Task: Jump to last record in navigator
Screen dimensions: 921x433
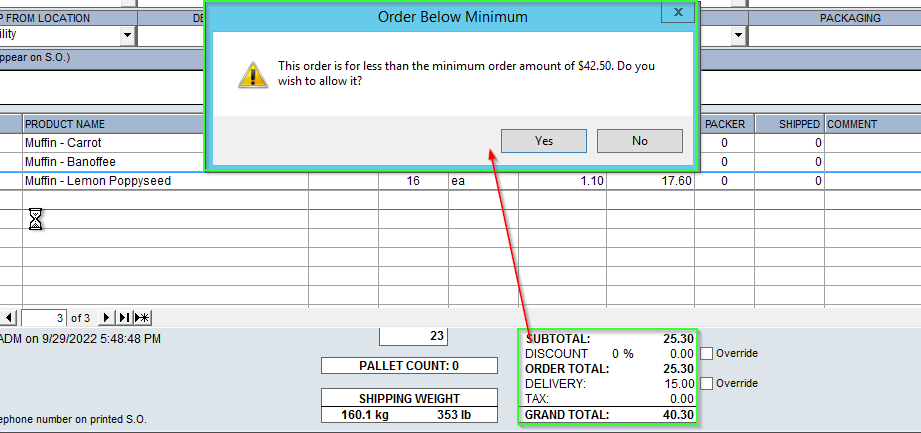Action: pos(124,317)
